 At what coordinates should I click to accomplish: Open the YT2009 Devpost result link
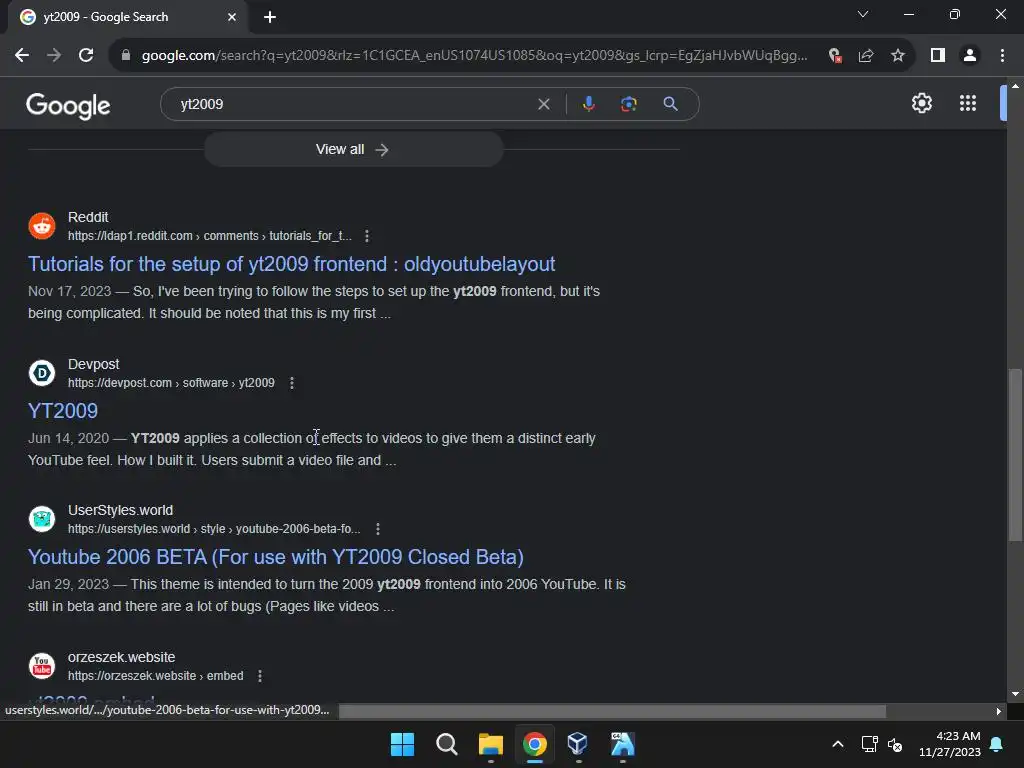(63, 411)
